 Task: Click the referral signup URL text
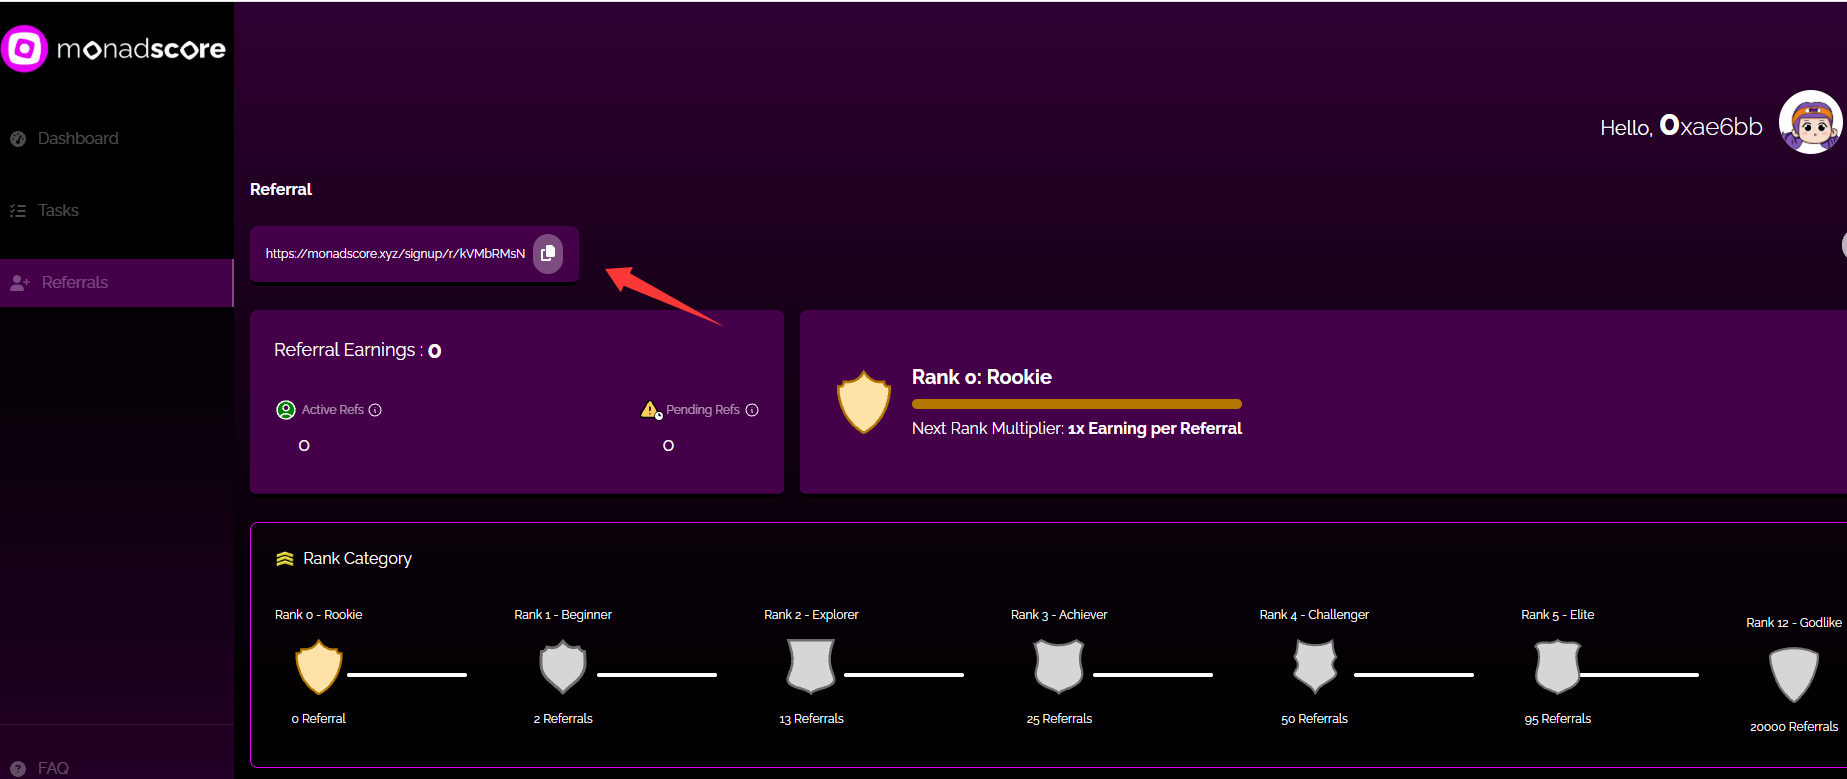click(x=395, y=254)
